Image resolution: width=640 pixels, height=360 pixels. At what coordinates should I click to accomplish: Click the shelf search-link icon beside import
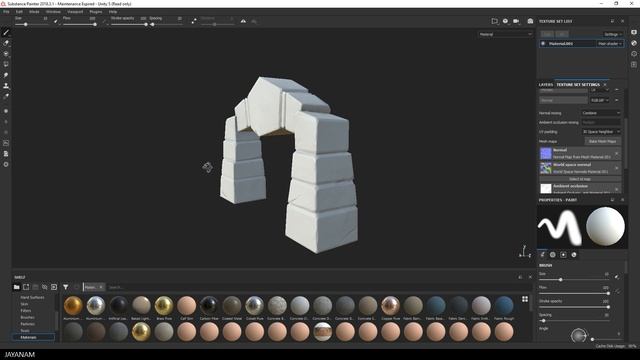(x=44, y=287)
